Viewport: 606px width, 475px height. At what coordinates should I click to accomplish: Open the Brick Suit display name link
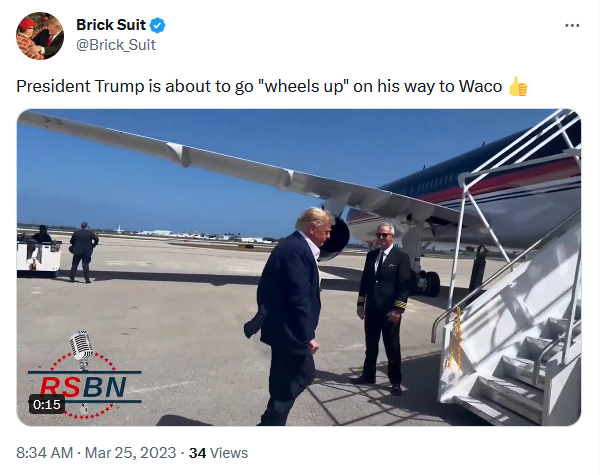pyautogui.click(x=111, y=25)
